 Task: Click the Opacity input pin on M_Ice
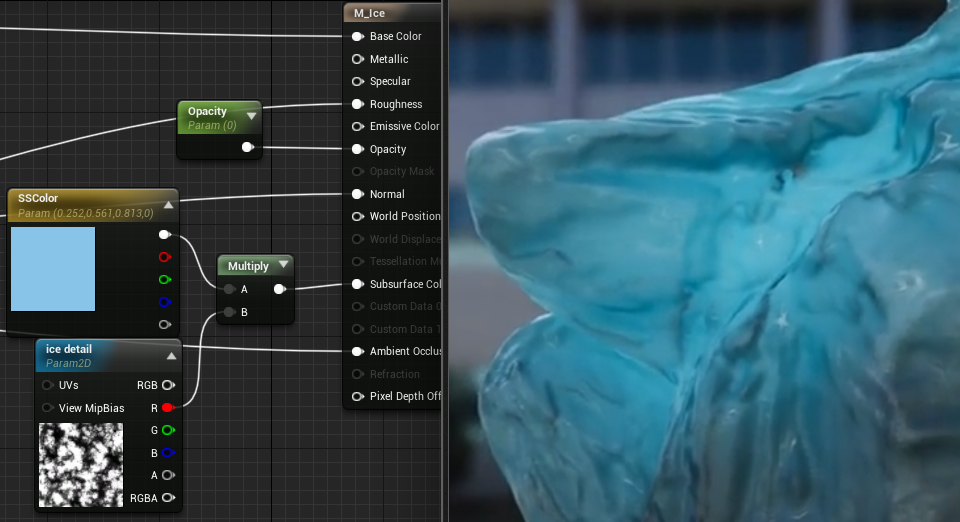click(x=358, y=149)
